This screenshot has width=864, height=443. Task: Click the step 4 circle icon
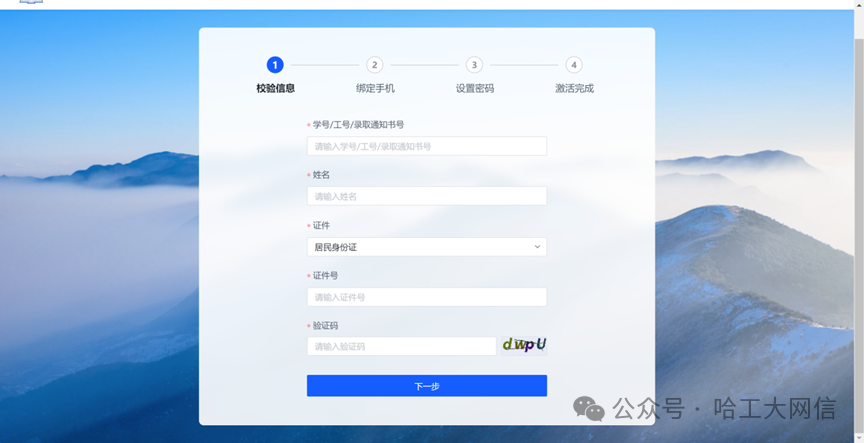click(x=573, y=65)
